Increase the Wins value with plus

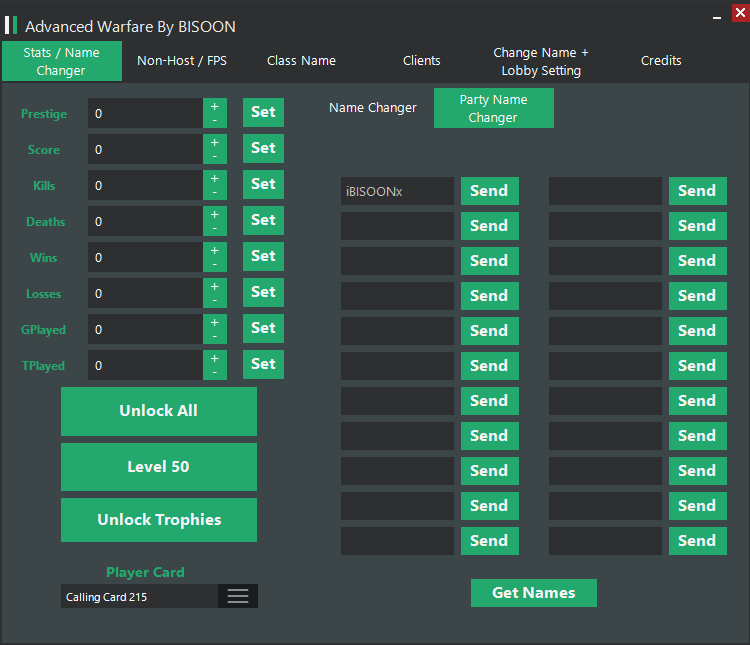(215, 250)
